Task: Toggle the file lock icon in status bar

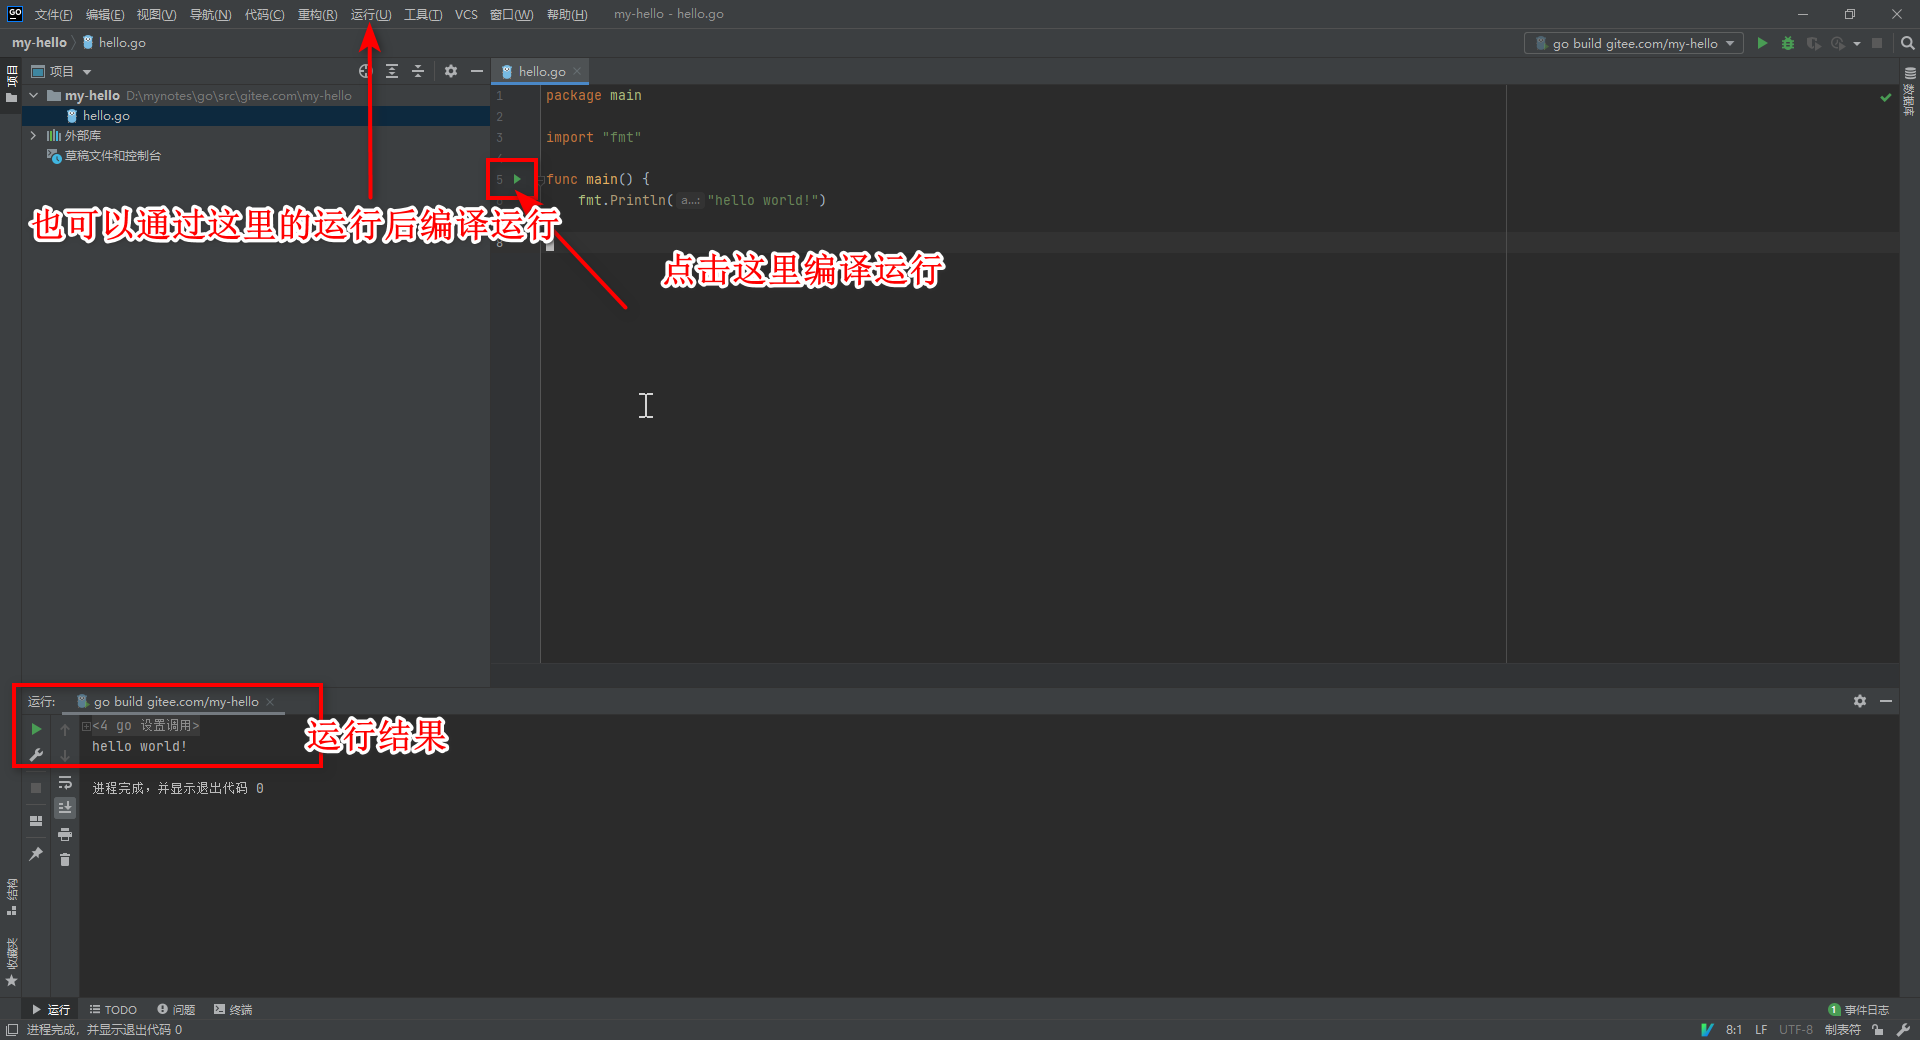Action: click(x=1878, y=1029)
